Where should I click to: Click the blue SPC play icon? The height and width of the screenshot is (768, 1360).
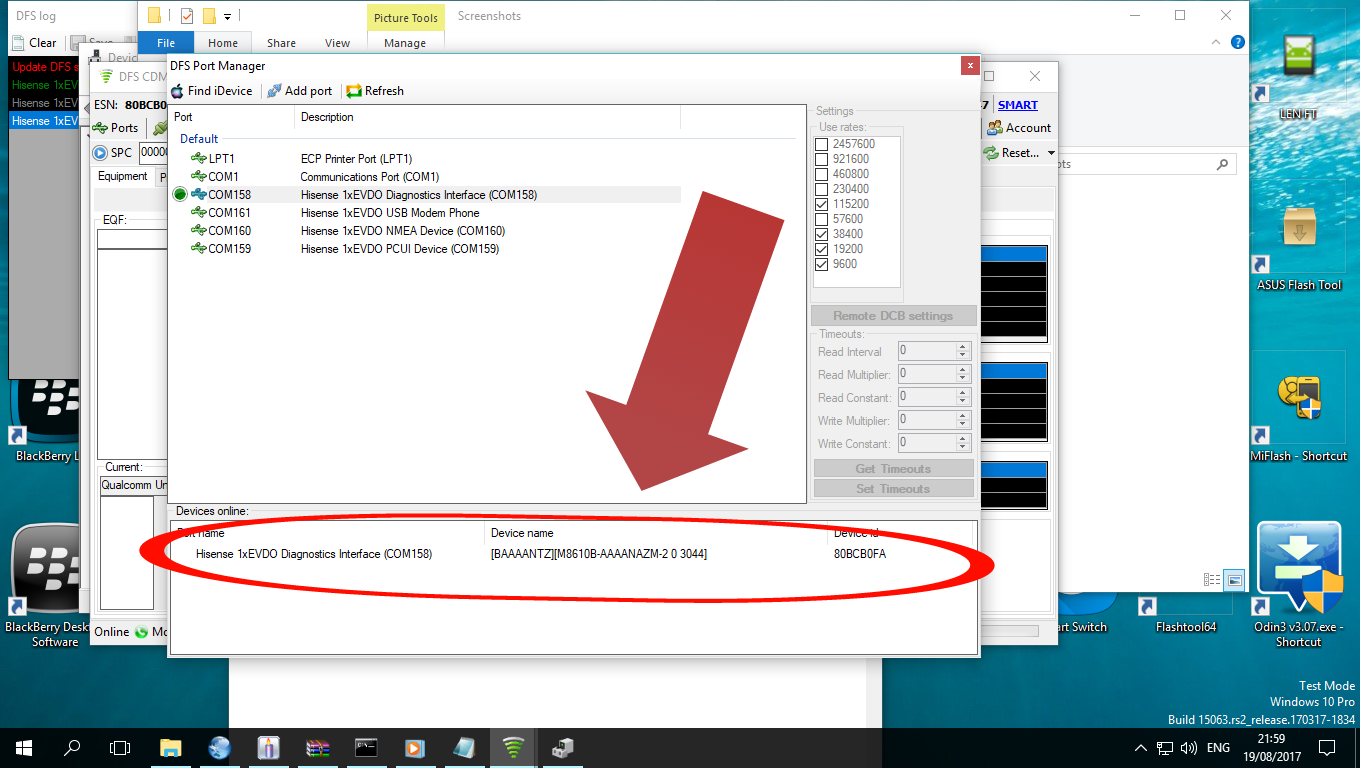pyautogui.click(x=100, y=153)
